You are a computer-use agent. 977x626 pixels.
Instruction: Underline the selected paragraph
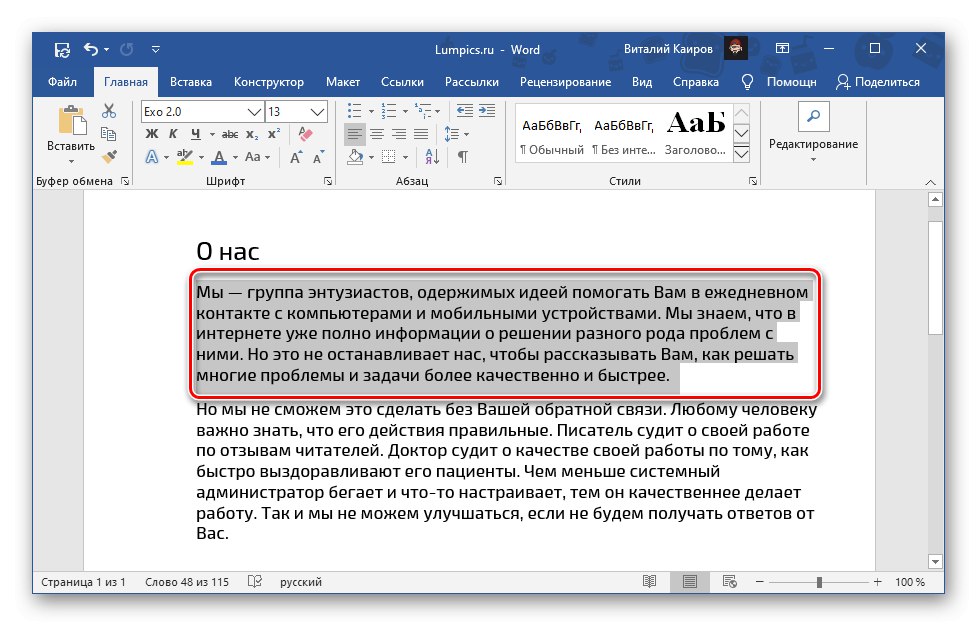tap(197, 133)
